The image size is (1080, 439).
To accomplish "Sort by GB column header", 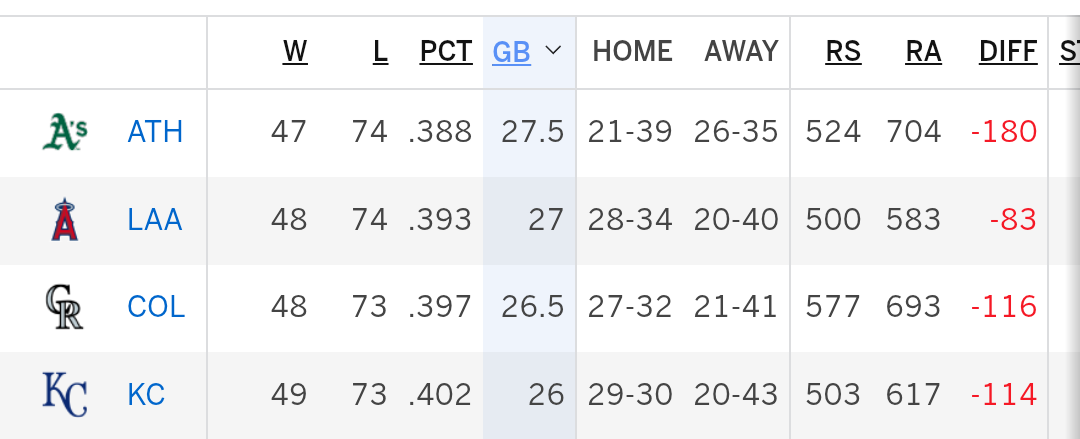I will click(x=511, y=52).
